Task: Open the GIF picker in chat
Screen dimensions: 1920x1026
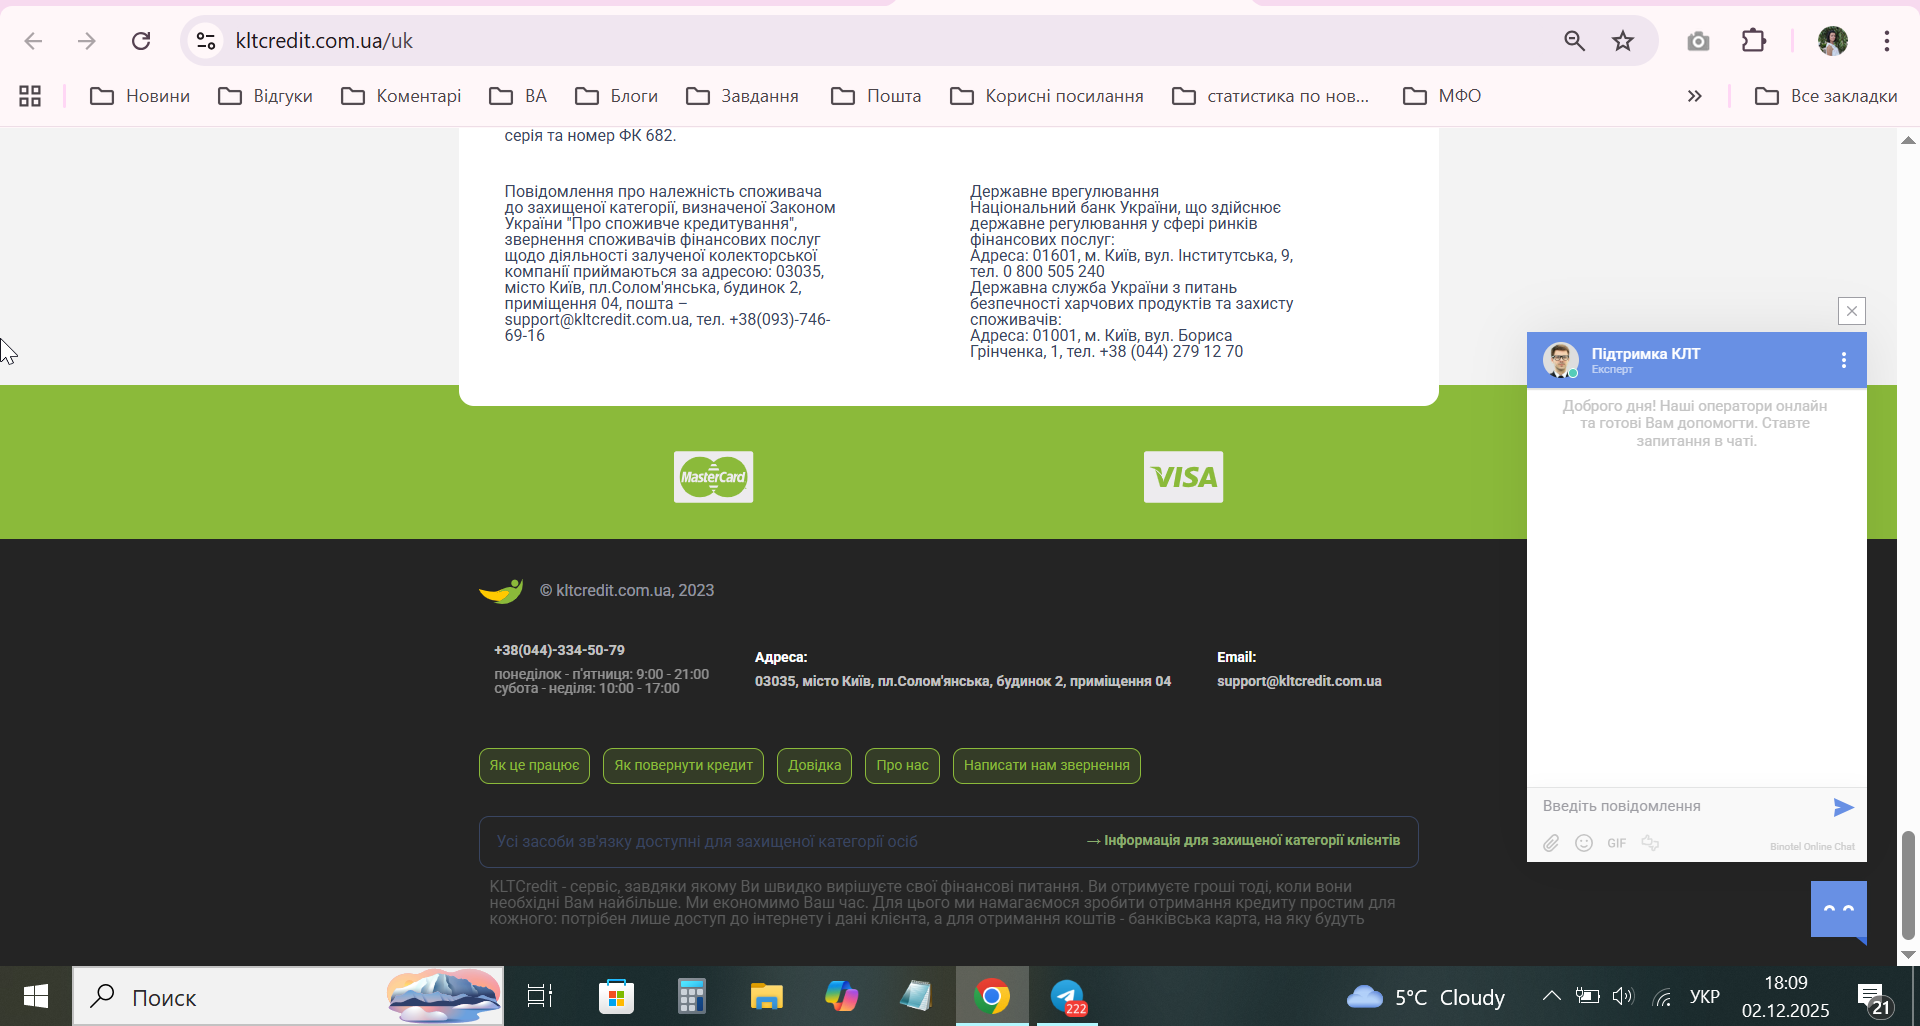Action: [1617, 843]
